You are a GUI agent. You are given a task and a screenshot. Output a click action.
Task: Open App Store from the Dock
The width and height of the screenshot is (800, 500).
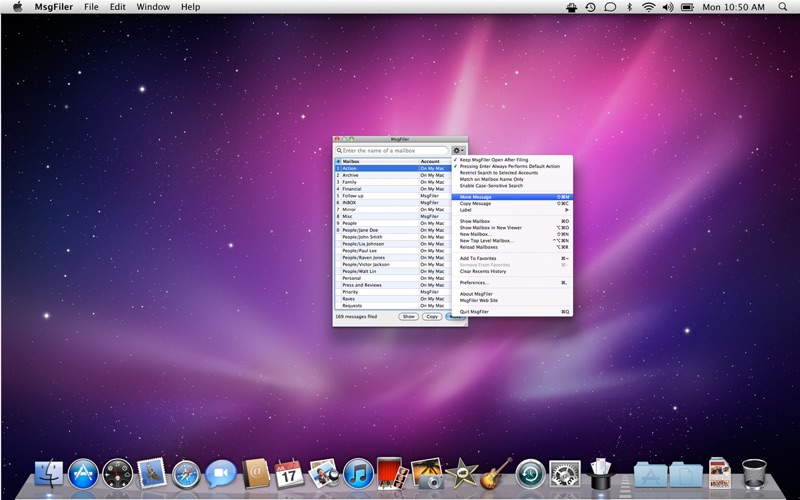point(83,474)
